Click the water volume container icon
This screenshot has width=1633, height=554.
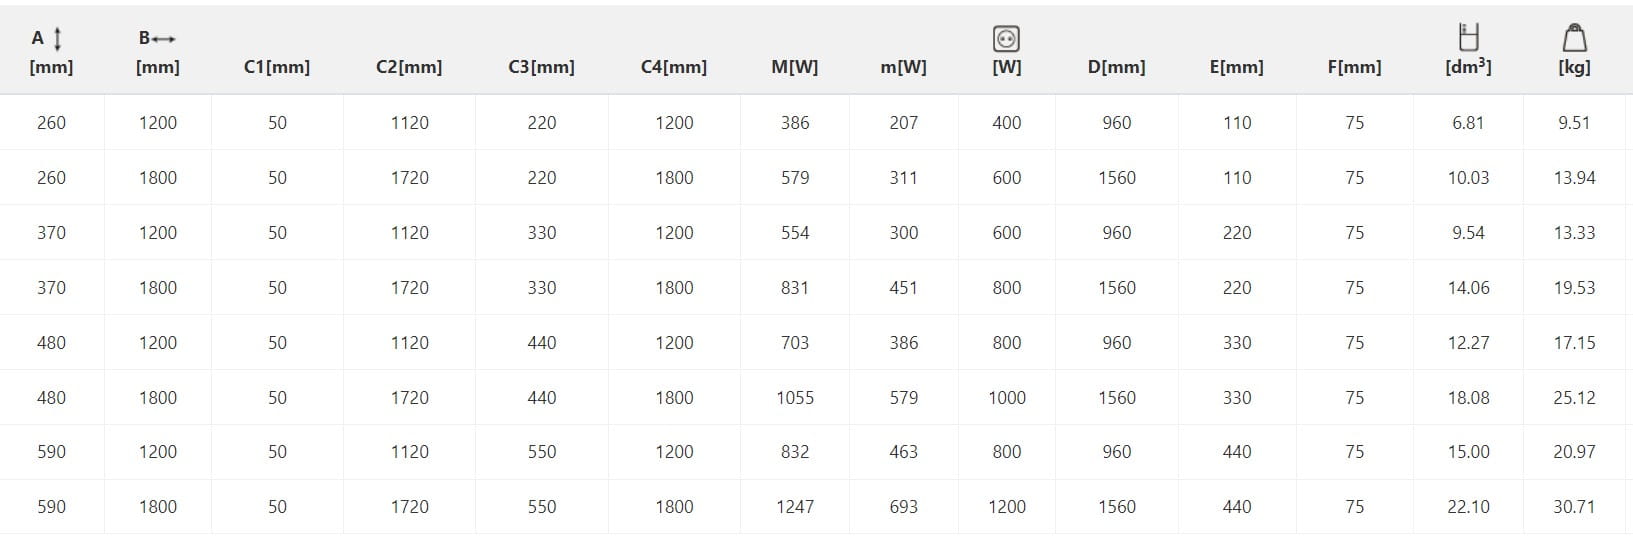[1468, 37]
